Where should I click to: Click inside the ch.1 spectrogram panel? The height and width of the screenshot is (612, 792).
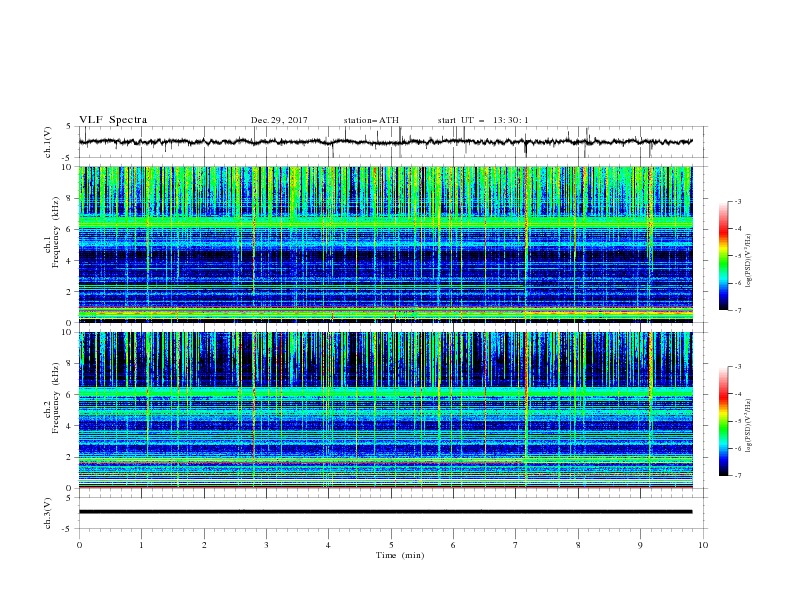(385, 244)
